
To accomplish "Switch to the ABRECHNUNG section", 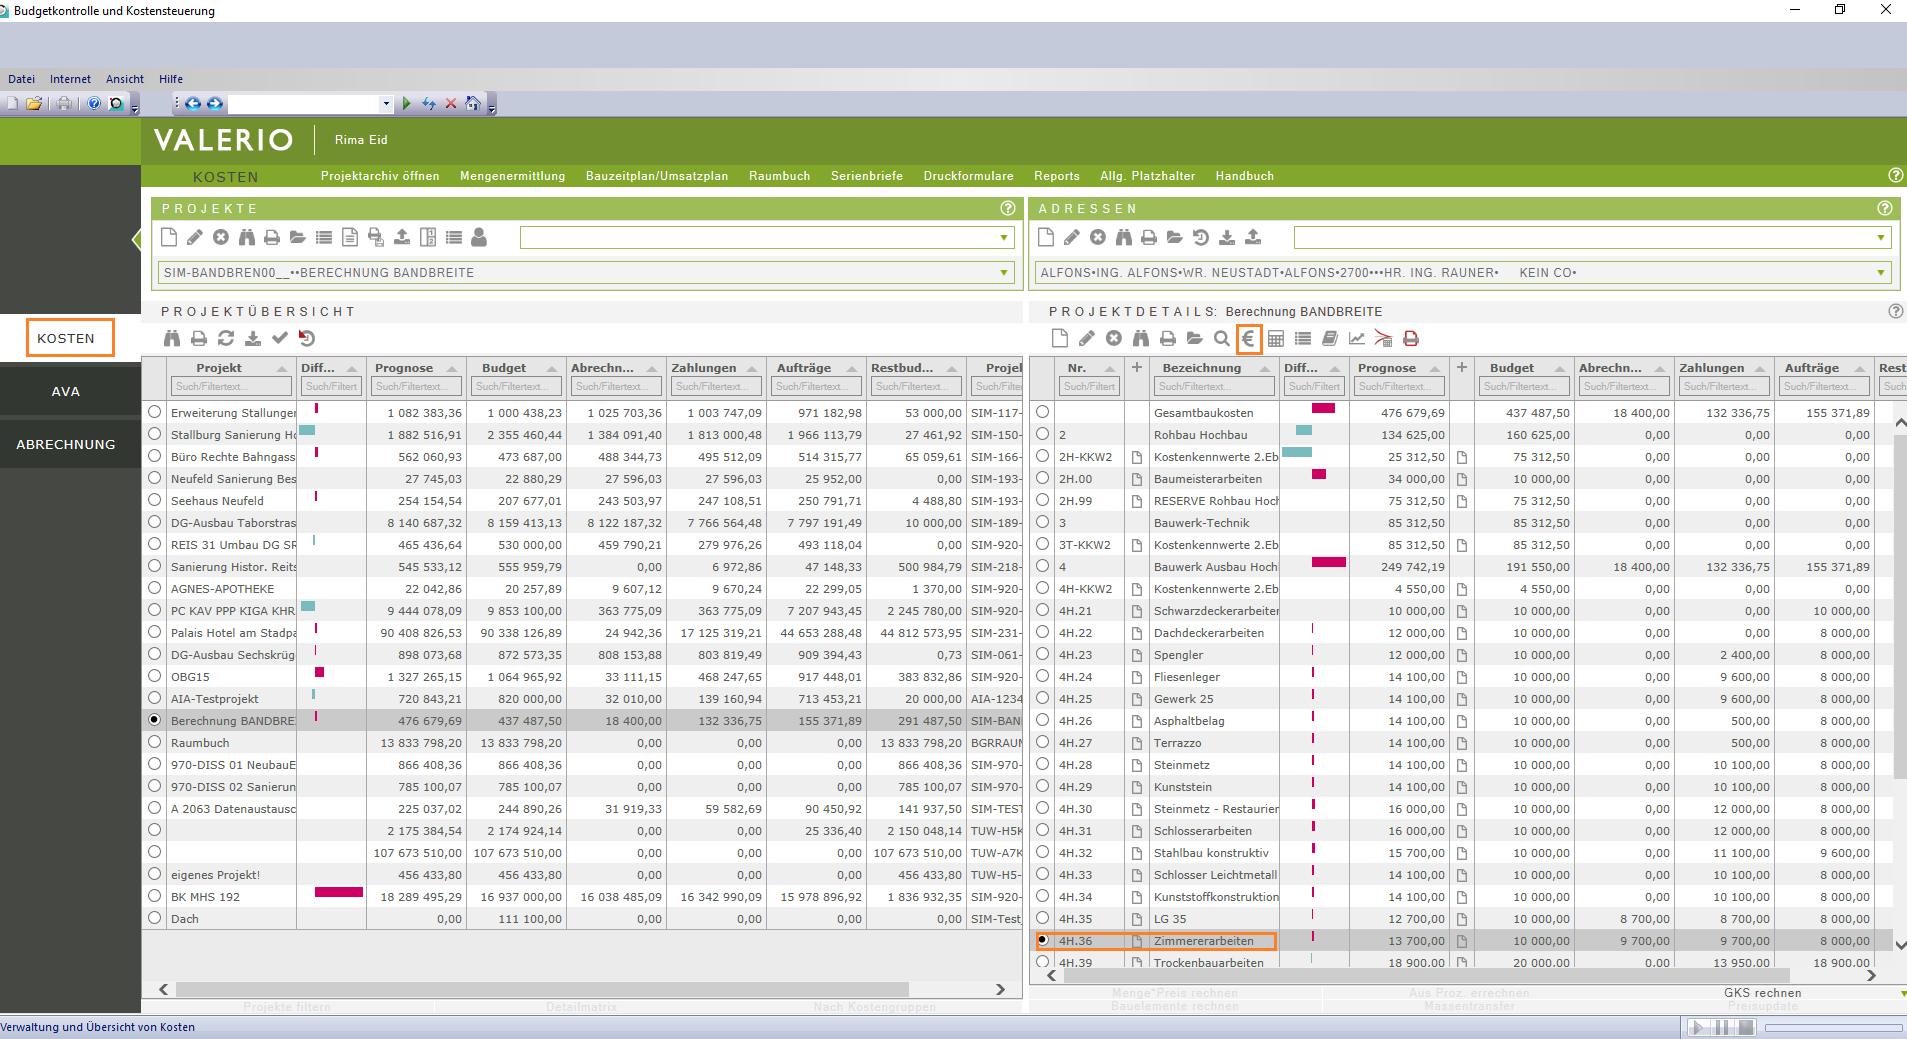I will (x=66, y=444).
